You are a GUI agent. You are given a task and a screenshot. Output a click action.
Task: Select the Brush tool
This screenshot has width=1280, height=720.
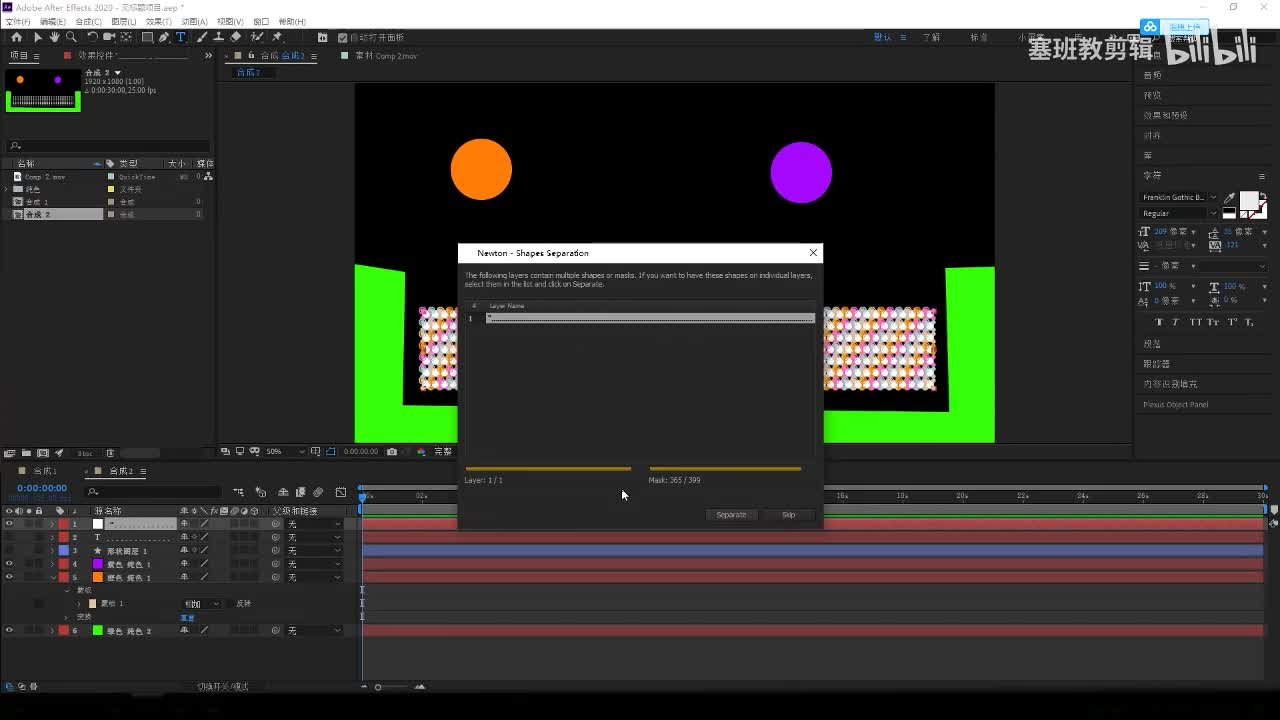coord(203,37)
